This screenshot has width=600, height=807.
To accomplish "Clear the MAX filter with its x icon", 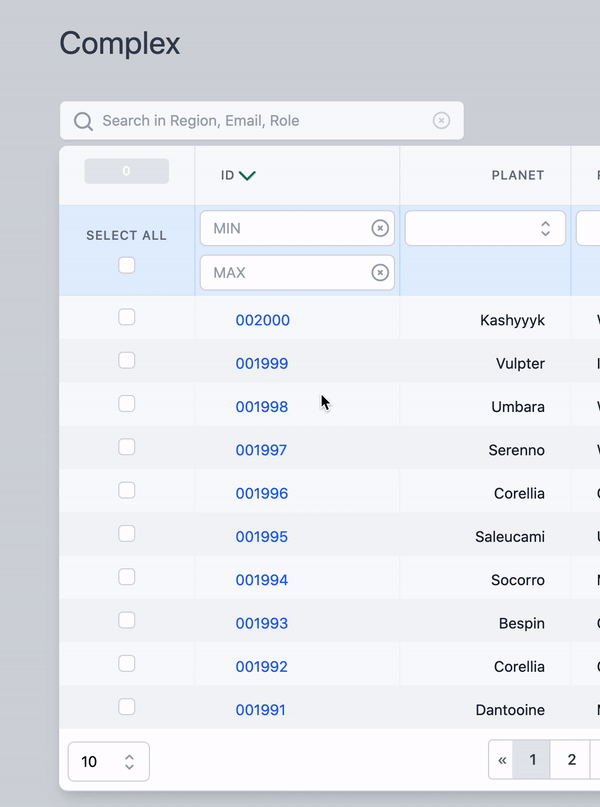I will pos(379,272).
